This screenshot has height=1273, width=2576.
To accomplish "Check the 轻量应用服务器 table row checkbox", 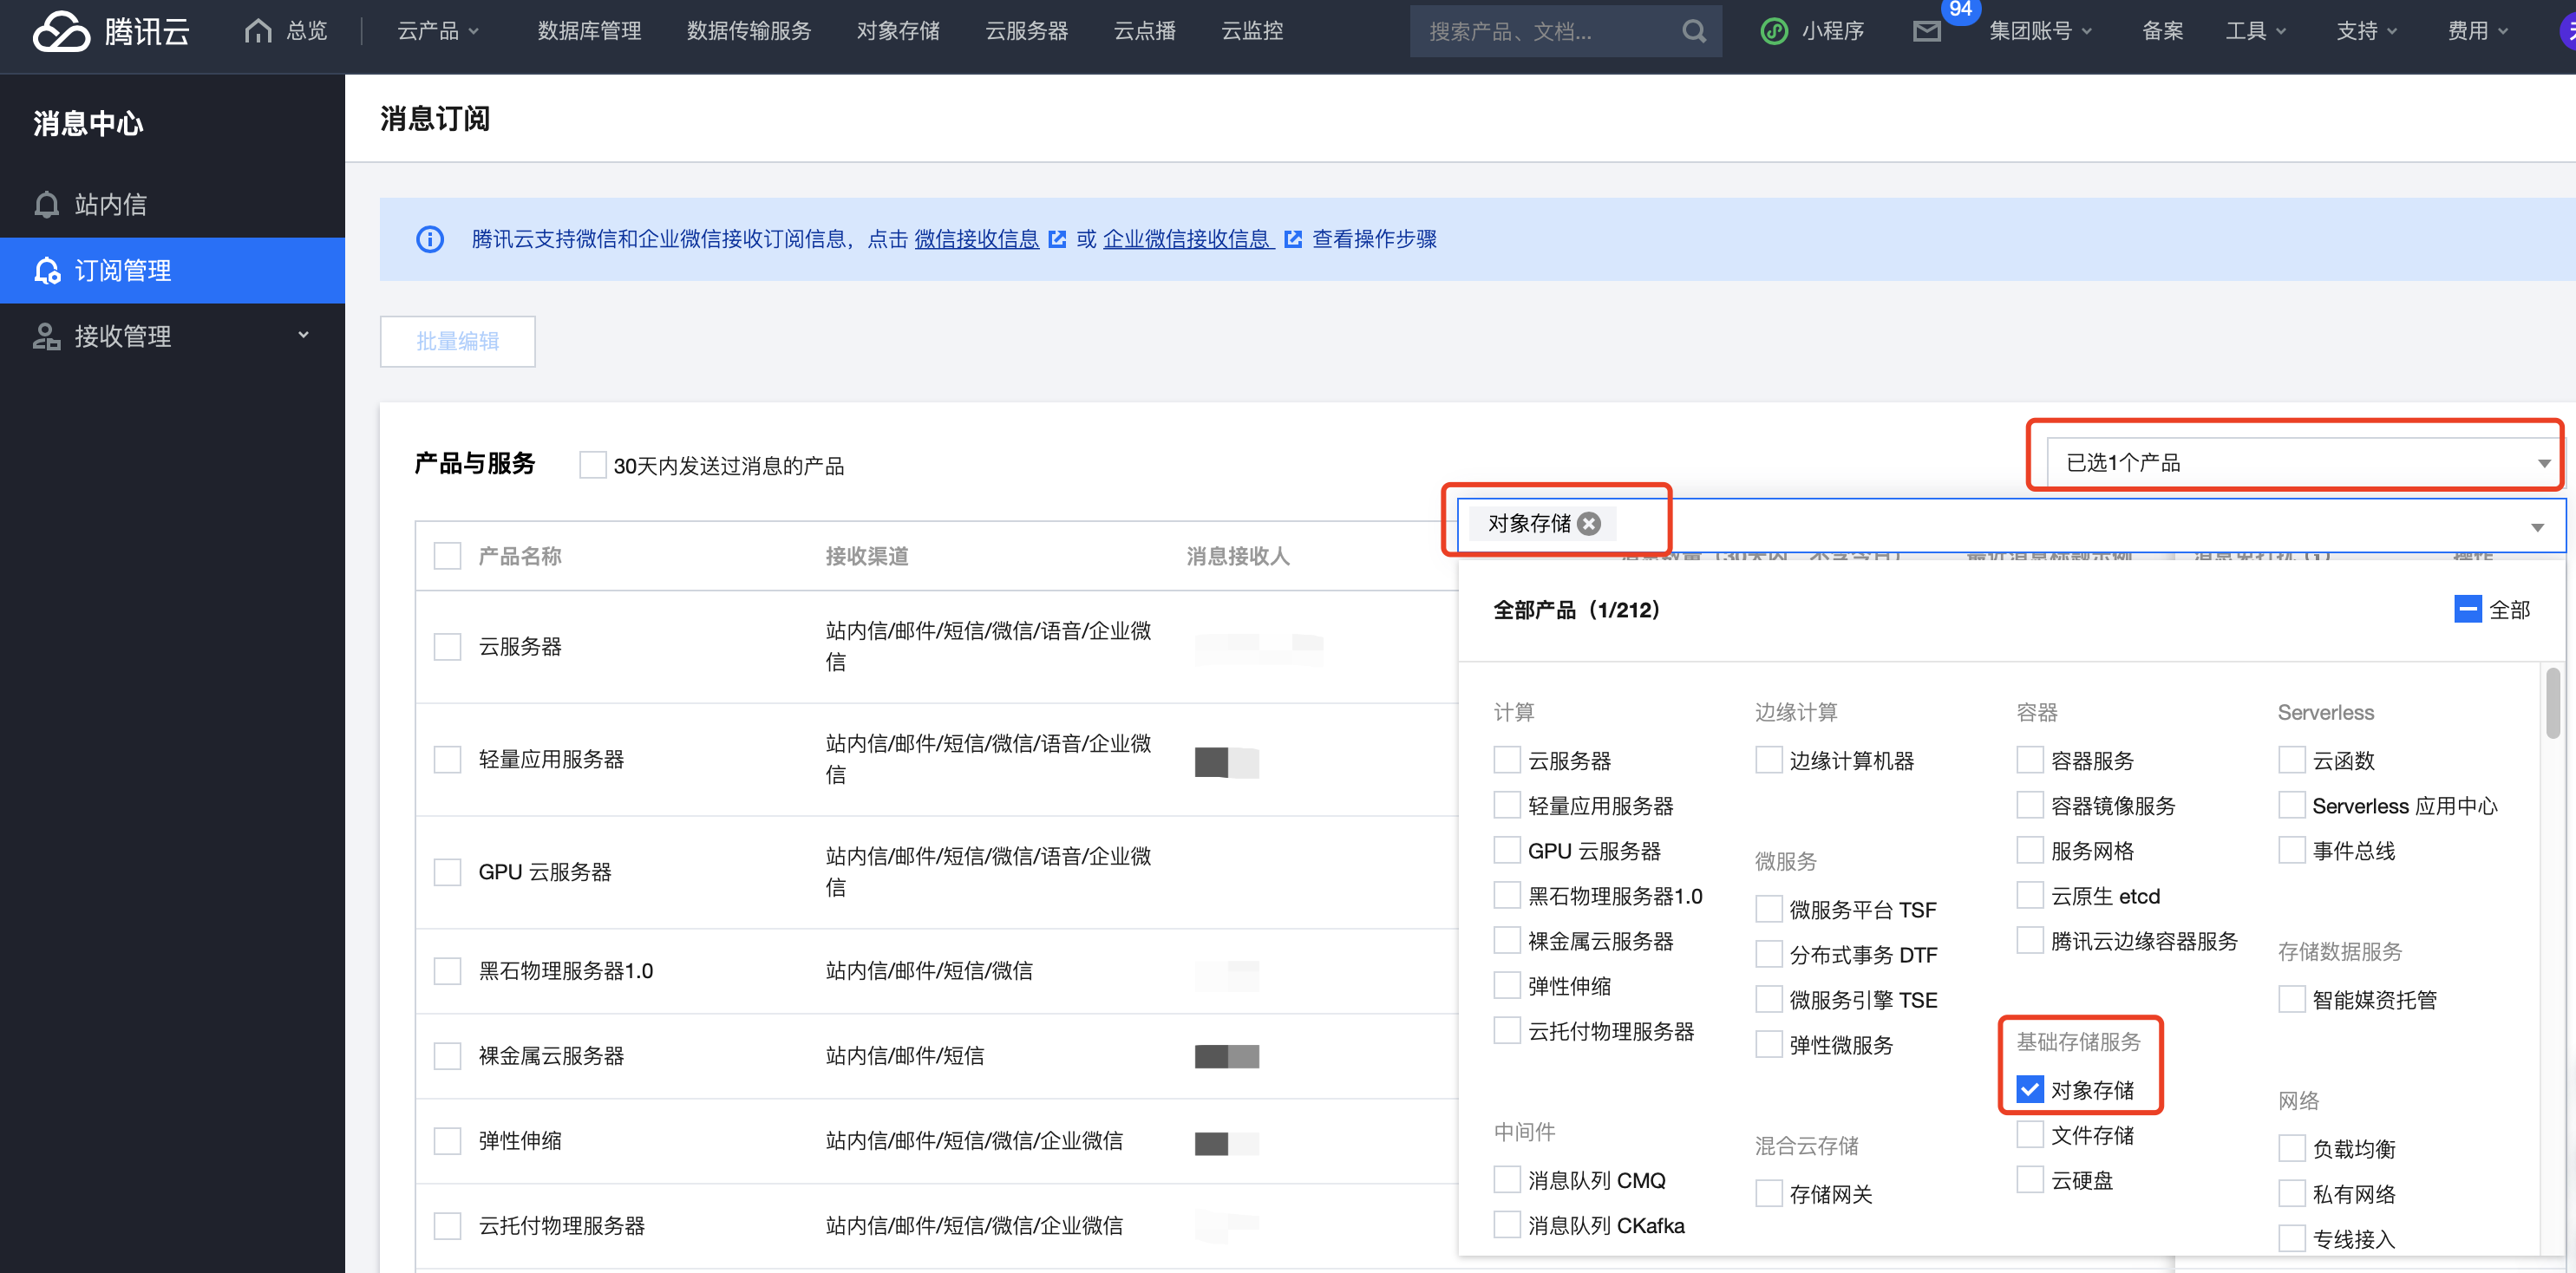I will (447, 759).
